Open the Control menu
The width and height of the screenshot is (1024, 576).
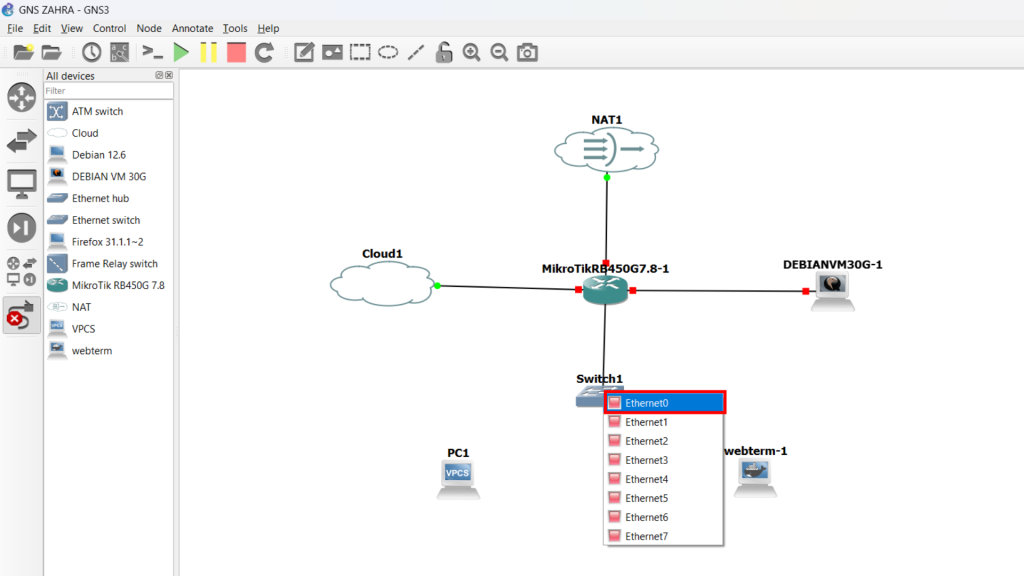[109, 28]
